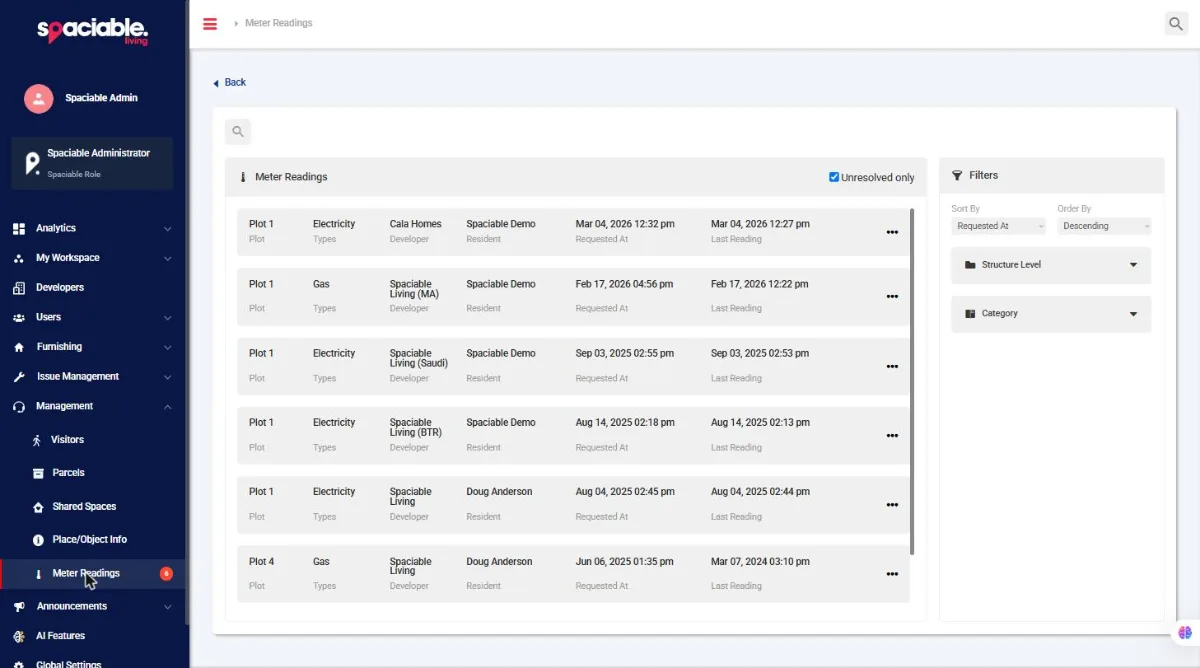Viewport: 1200px width, 668px height.
Task: Open the AI brain icon at bottom right
Action: 1185,632
